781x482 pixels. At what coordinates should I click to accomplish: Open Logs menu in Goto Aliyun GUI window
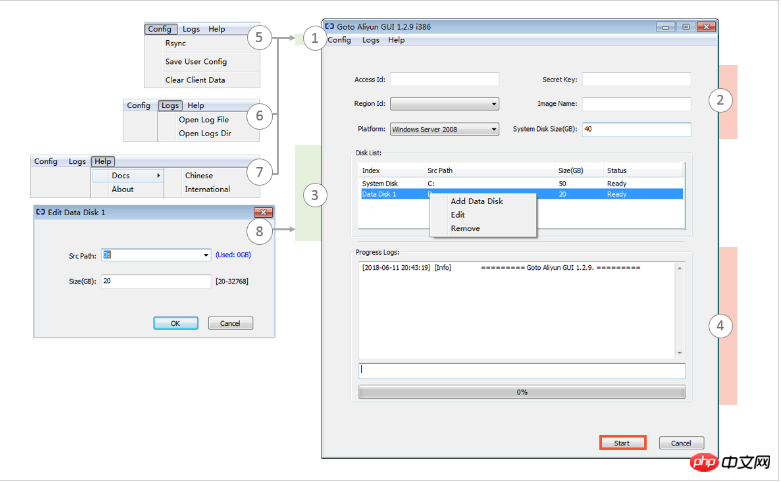(x=371, y=40)
